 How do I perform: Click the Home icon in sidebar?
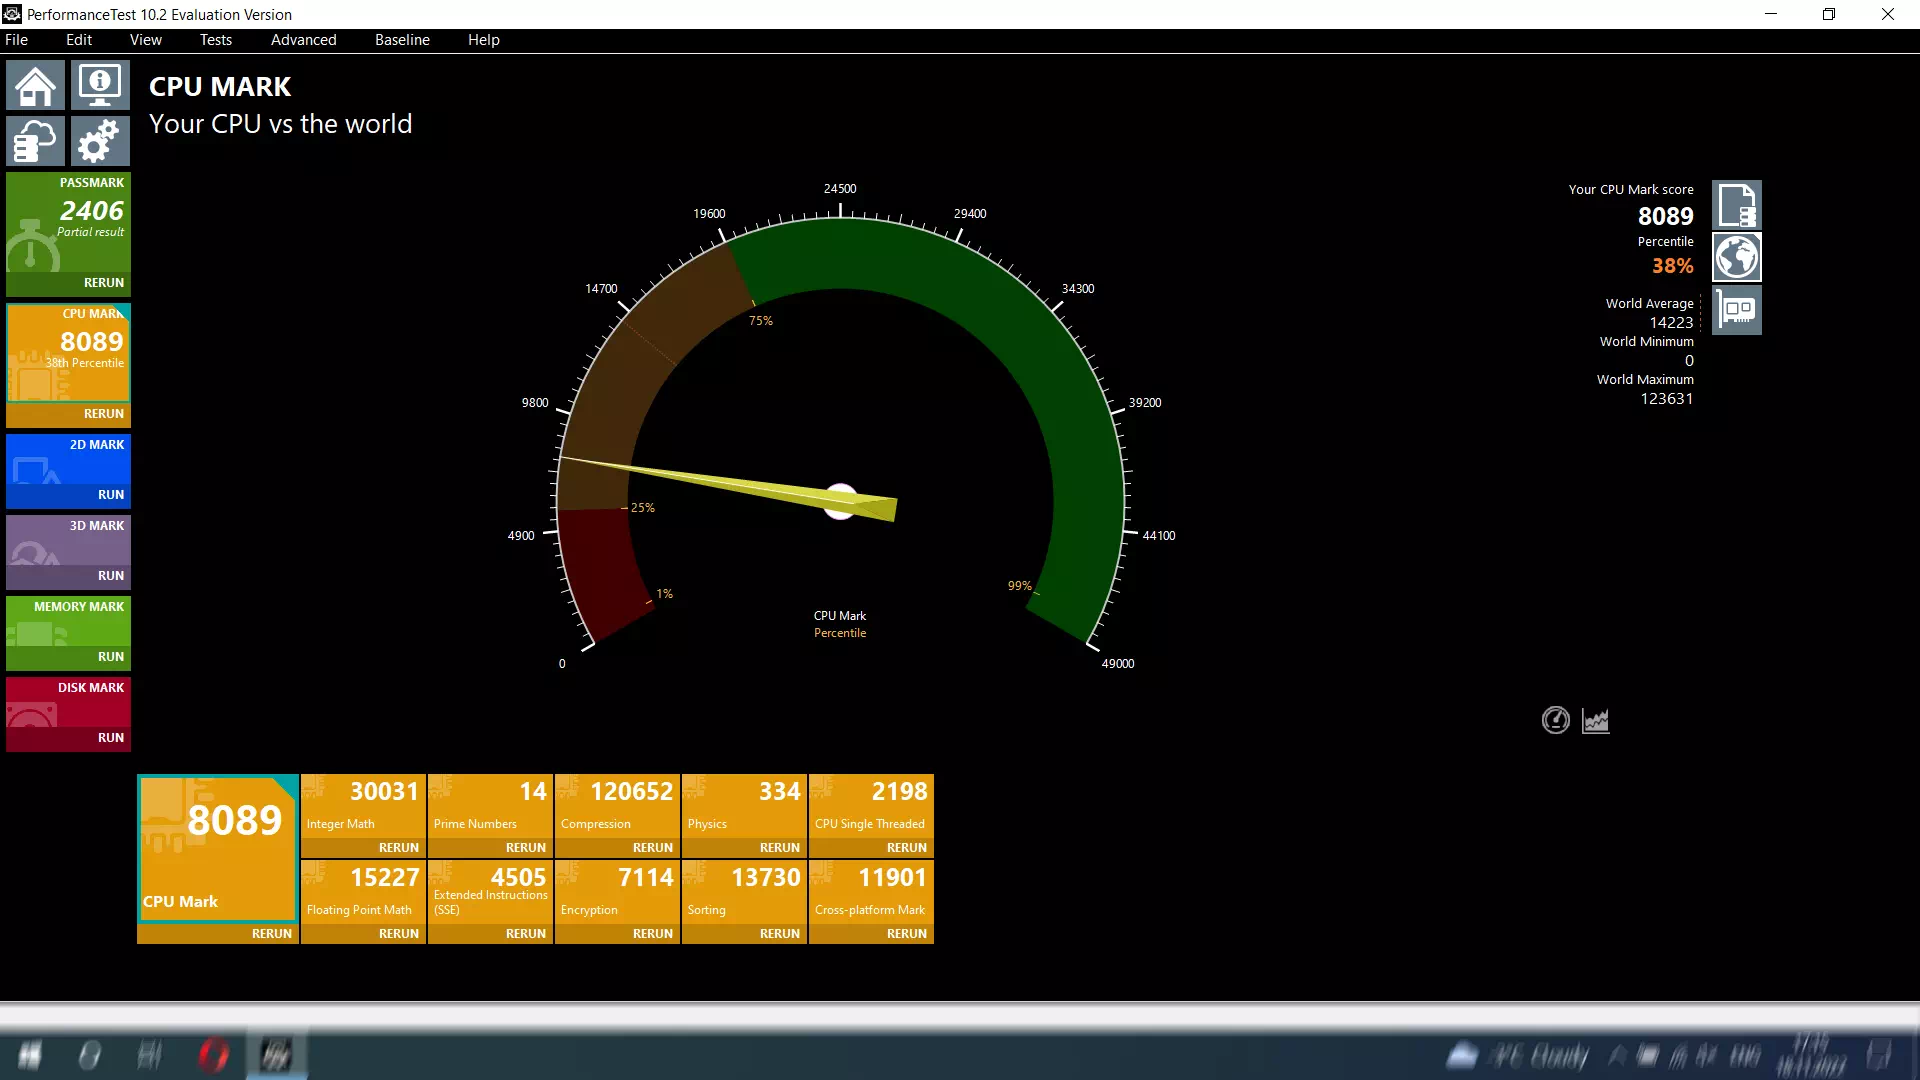[35, 86]
